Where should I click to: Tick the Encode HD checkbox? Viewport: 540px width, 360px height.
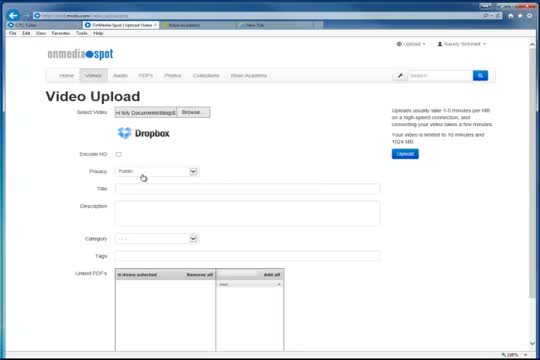tap(119, 154)
